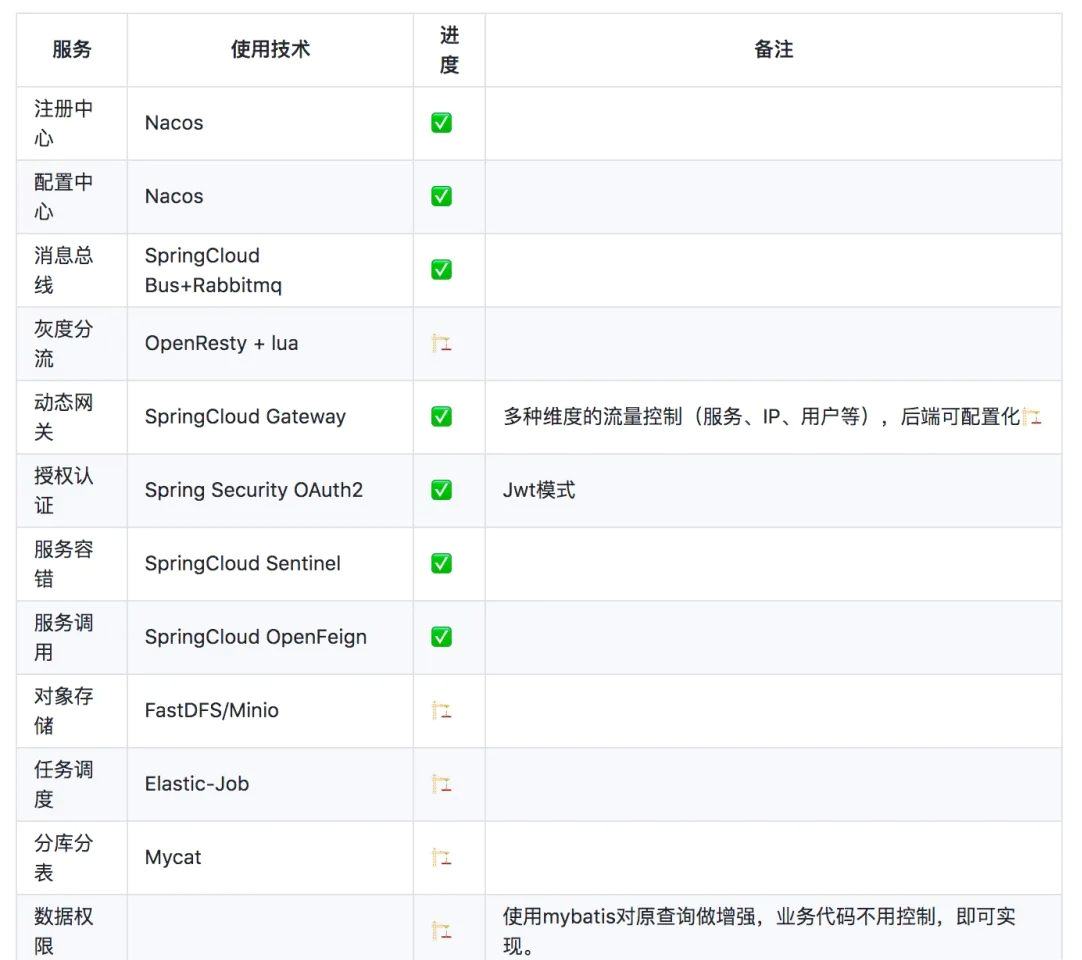
Task: Click the SpringCloud Sentinel cell
Action: (270, 564)
